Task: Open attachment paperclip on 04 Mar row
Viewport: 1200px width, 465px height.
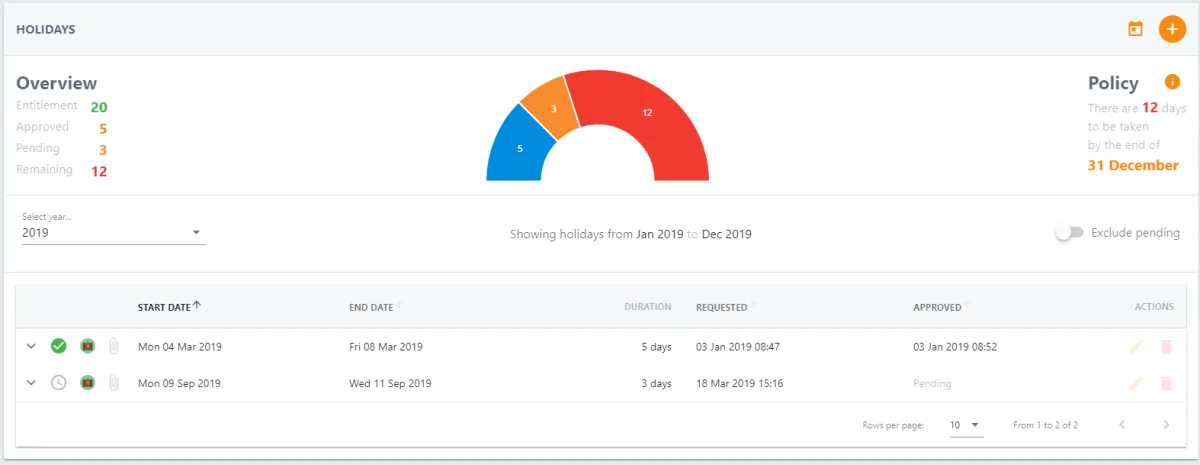Action: pyautogui.click(x=113, y=346)
